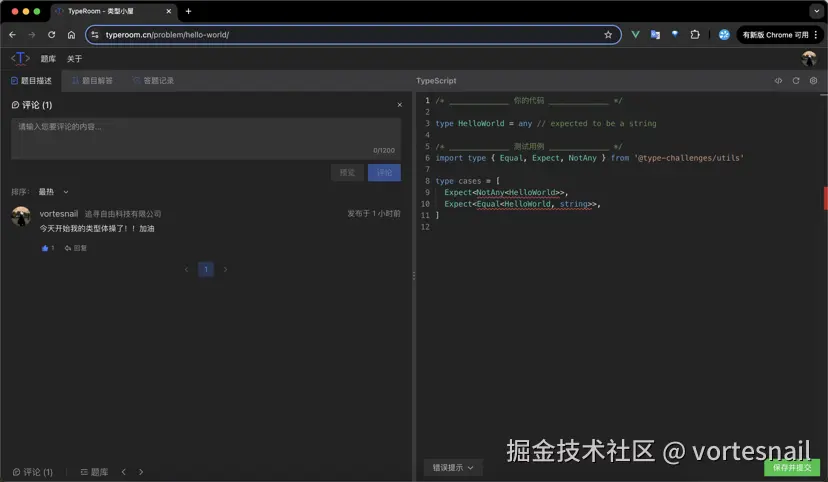Switch to the 题目解答 tab

[92, 81]
